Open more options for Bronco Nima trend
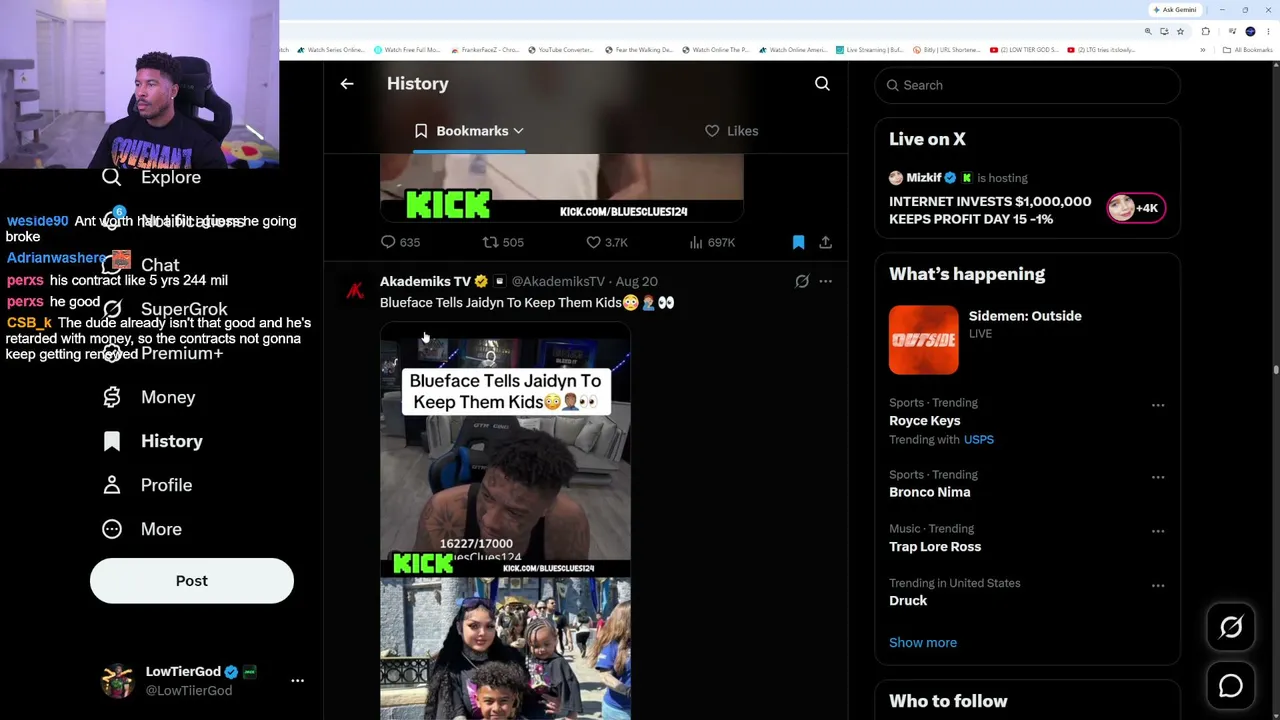Screen dimensions: 1280x720 [1158, 477]
